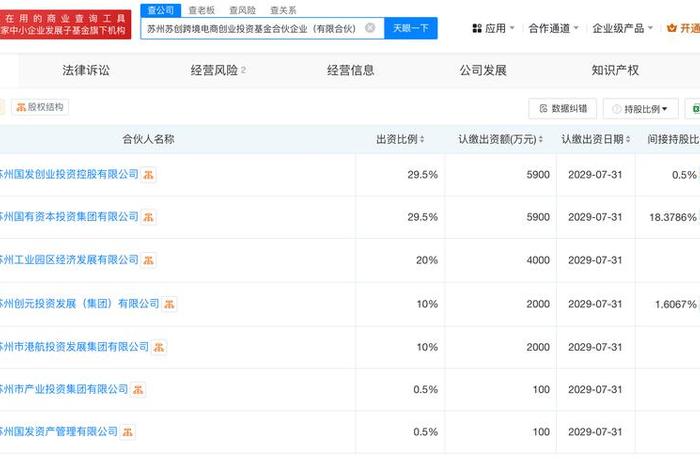Open the 企业级产品 dropdown menu
Viewport: 700px width, 470px height.
pyautogui.click(x=622, y=28)
